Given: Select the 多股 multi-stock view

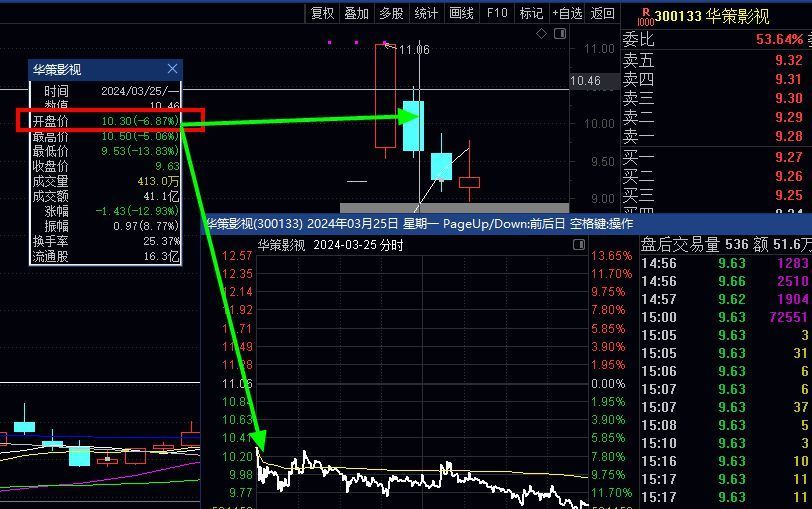Looking at the screenshot, I should pos(391,13).
